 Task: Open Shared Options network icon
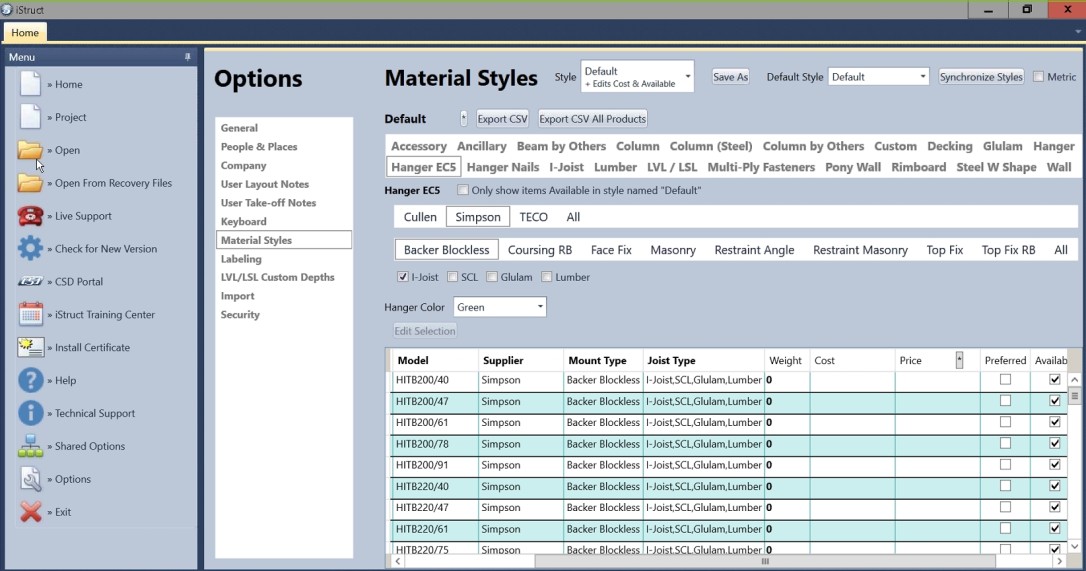(x=30, y=446)
